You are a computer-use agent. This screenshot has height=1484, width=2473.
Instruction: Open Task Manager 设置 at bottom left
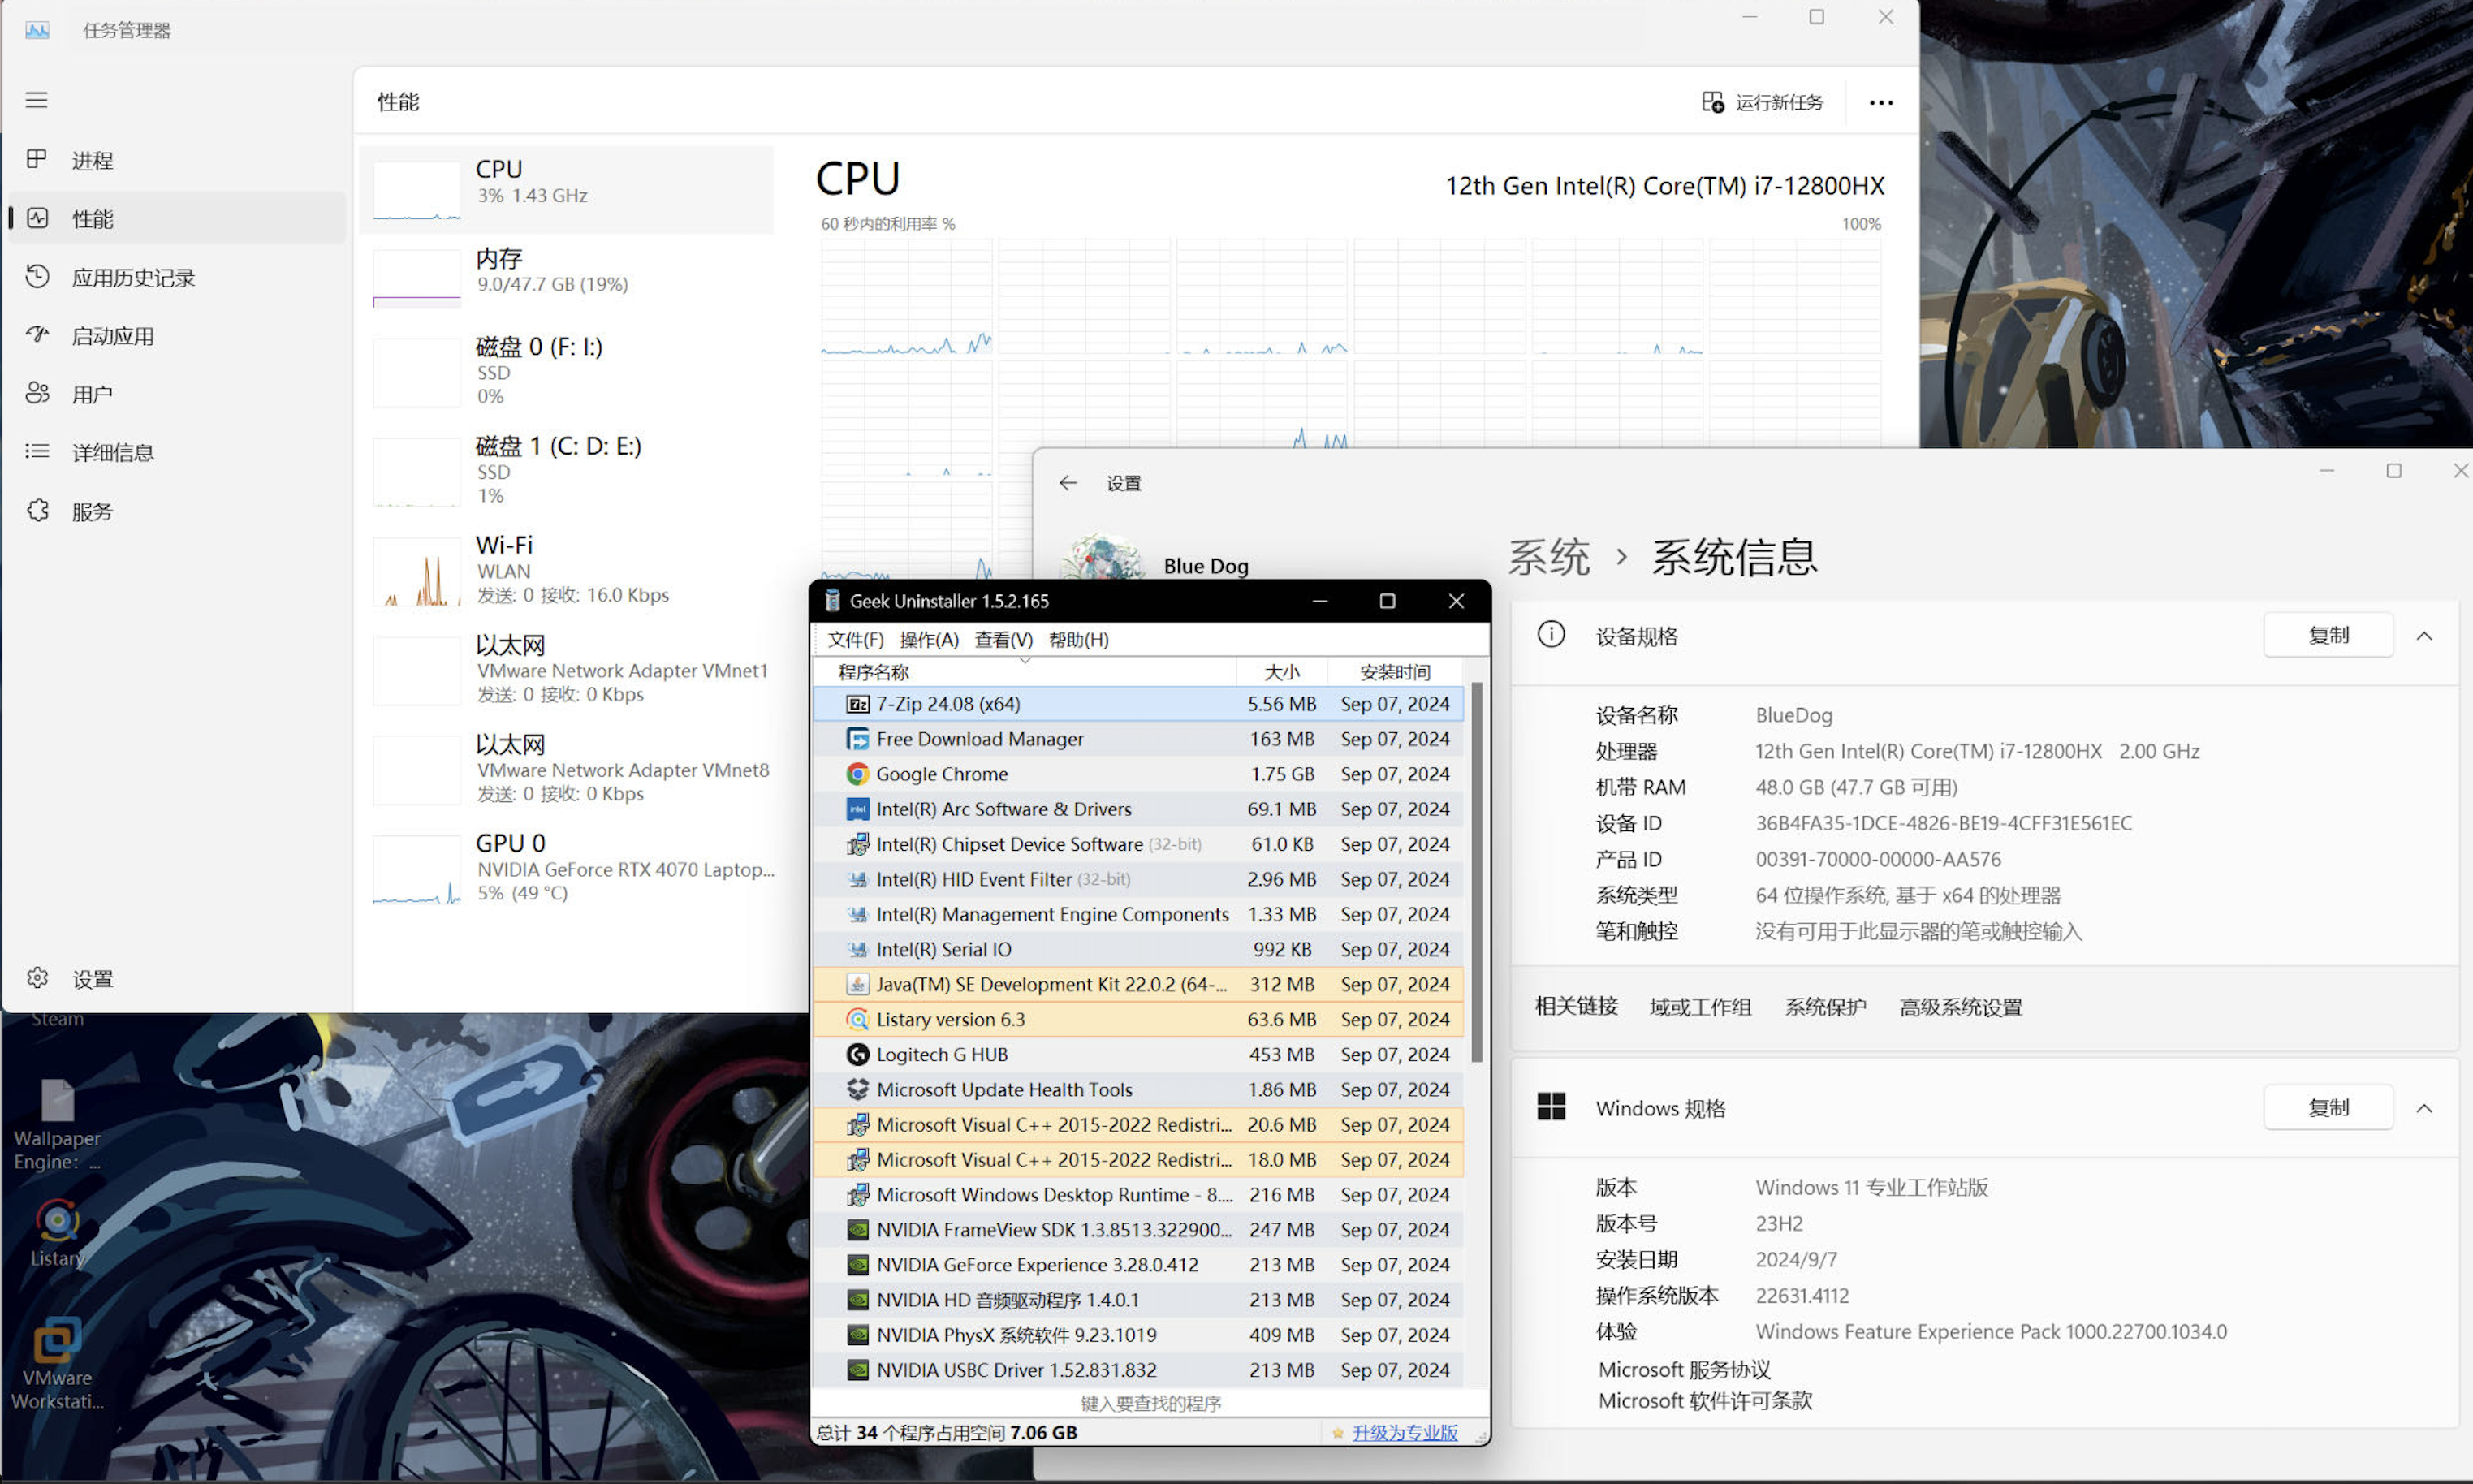click(x=92, y=978)
